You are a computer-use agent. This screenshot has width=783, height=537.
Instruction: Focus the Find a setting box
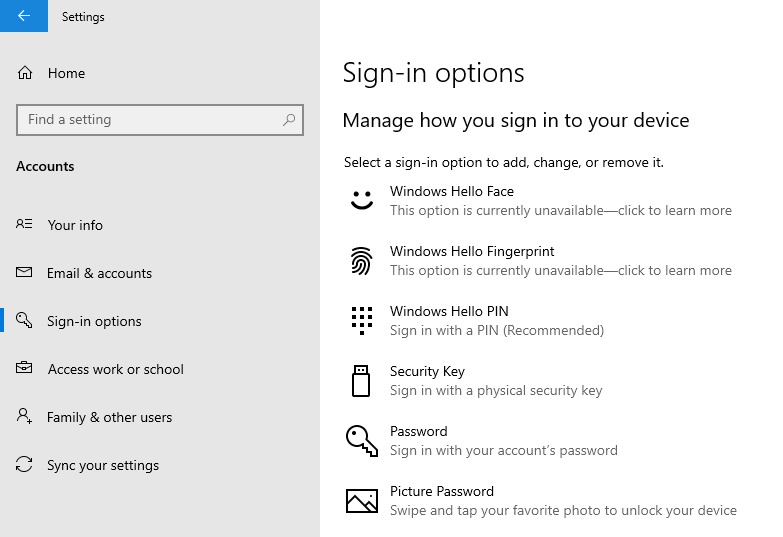[160, 120]
